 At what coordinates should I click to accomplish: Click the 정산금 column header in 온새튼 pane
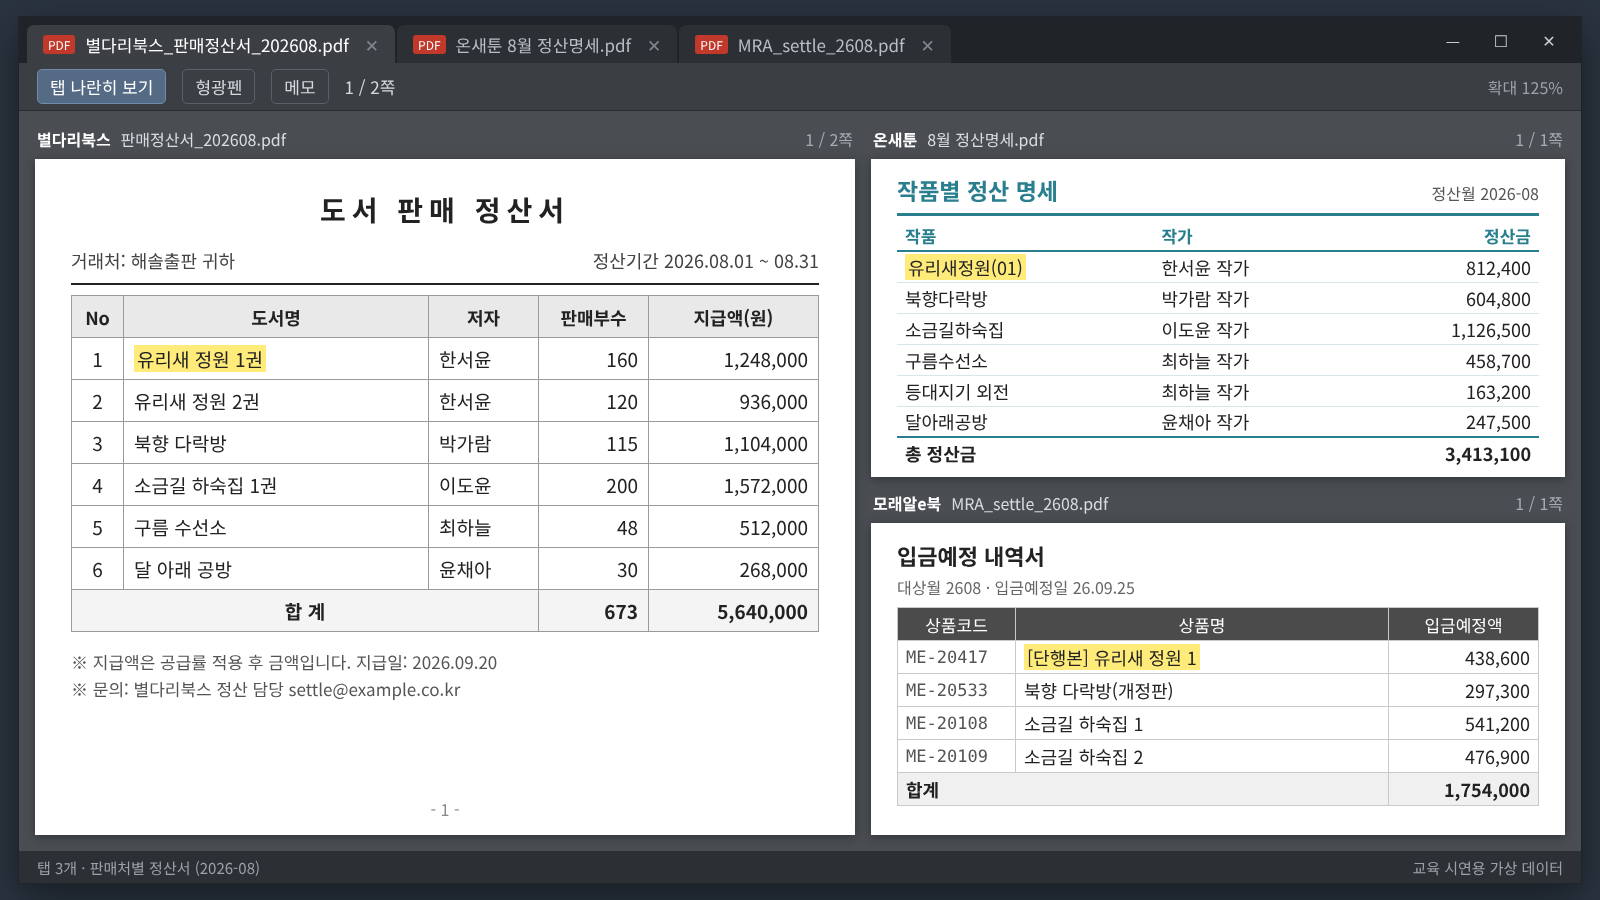coord(1507,237)
